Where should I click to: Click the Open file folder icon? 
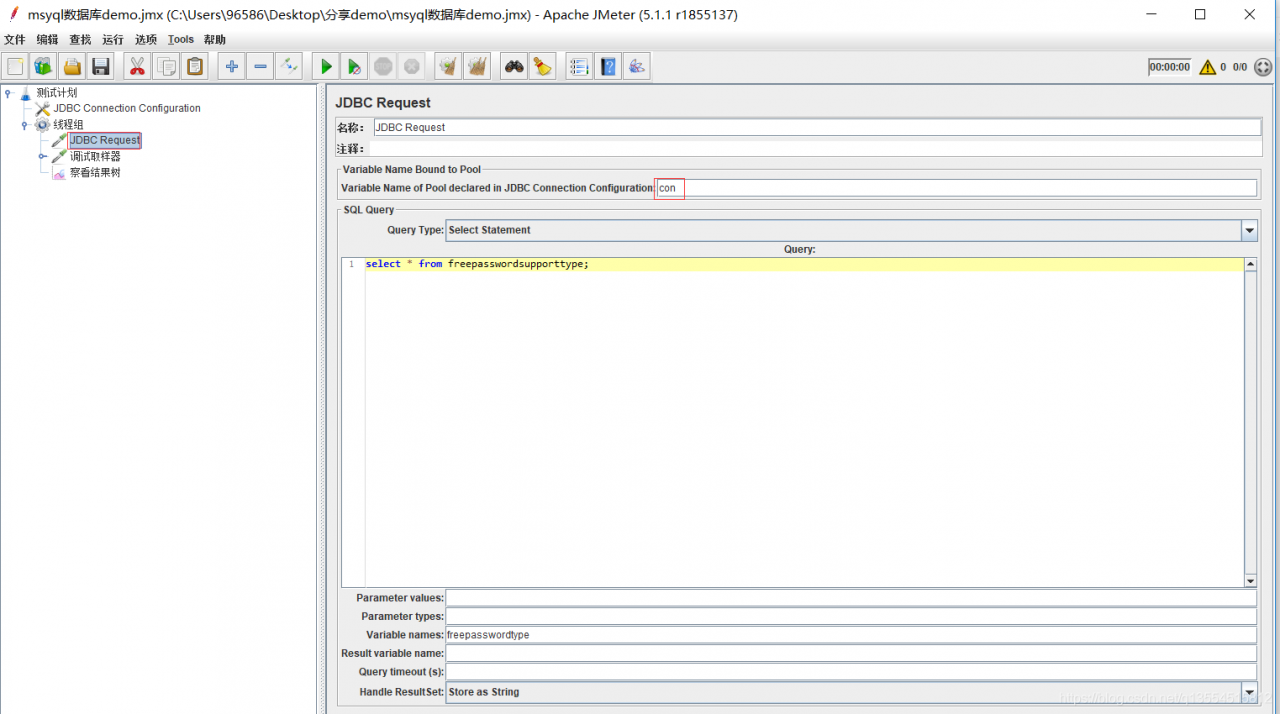pyautogui.click(x=72, y=67)
